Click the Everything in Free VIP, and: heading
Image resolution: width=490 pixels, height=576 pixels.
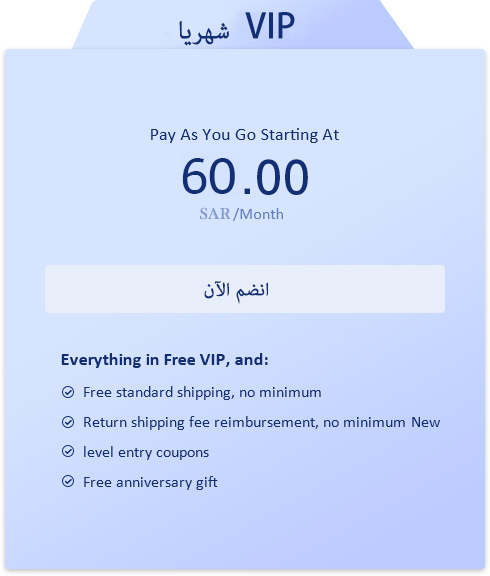[x=165, y=360]
